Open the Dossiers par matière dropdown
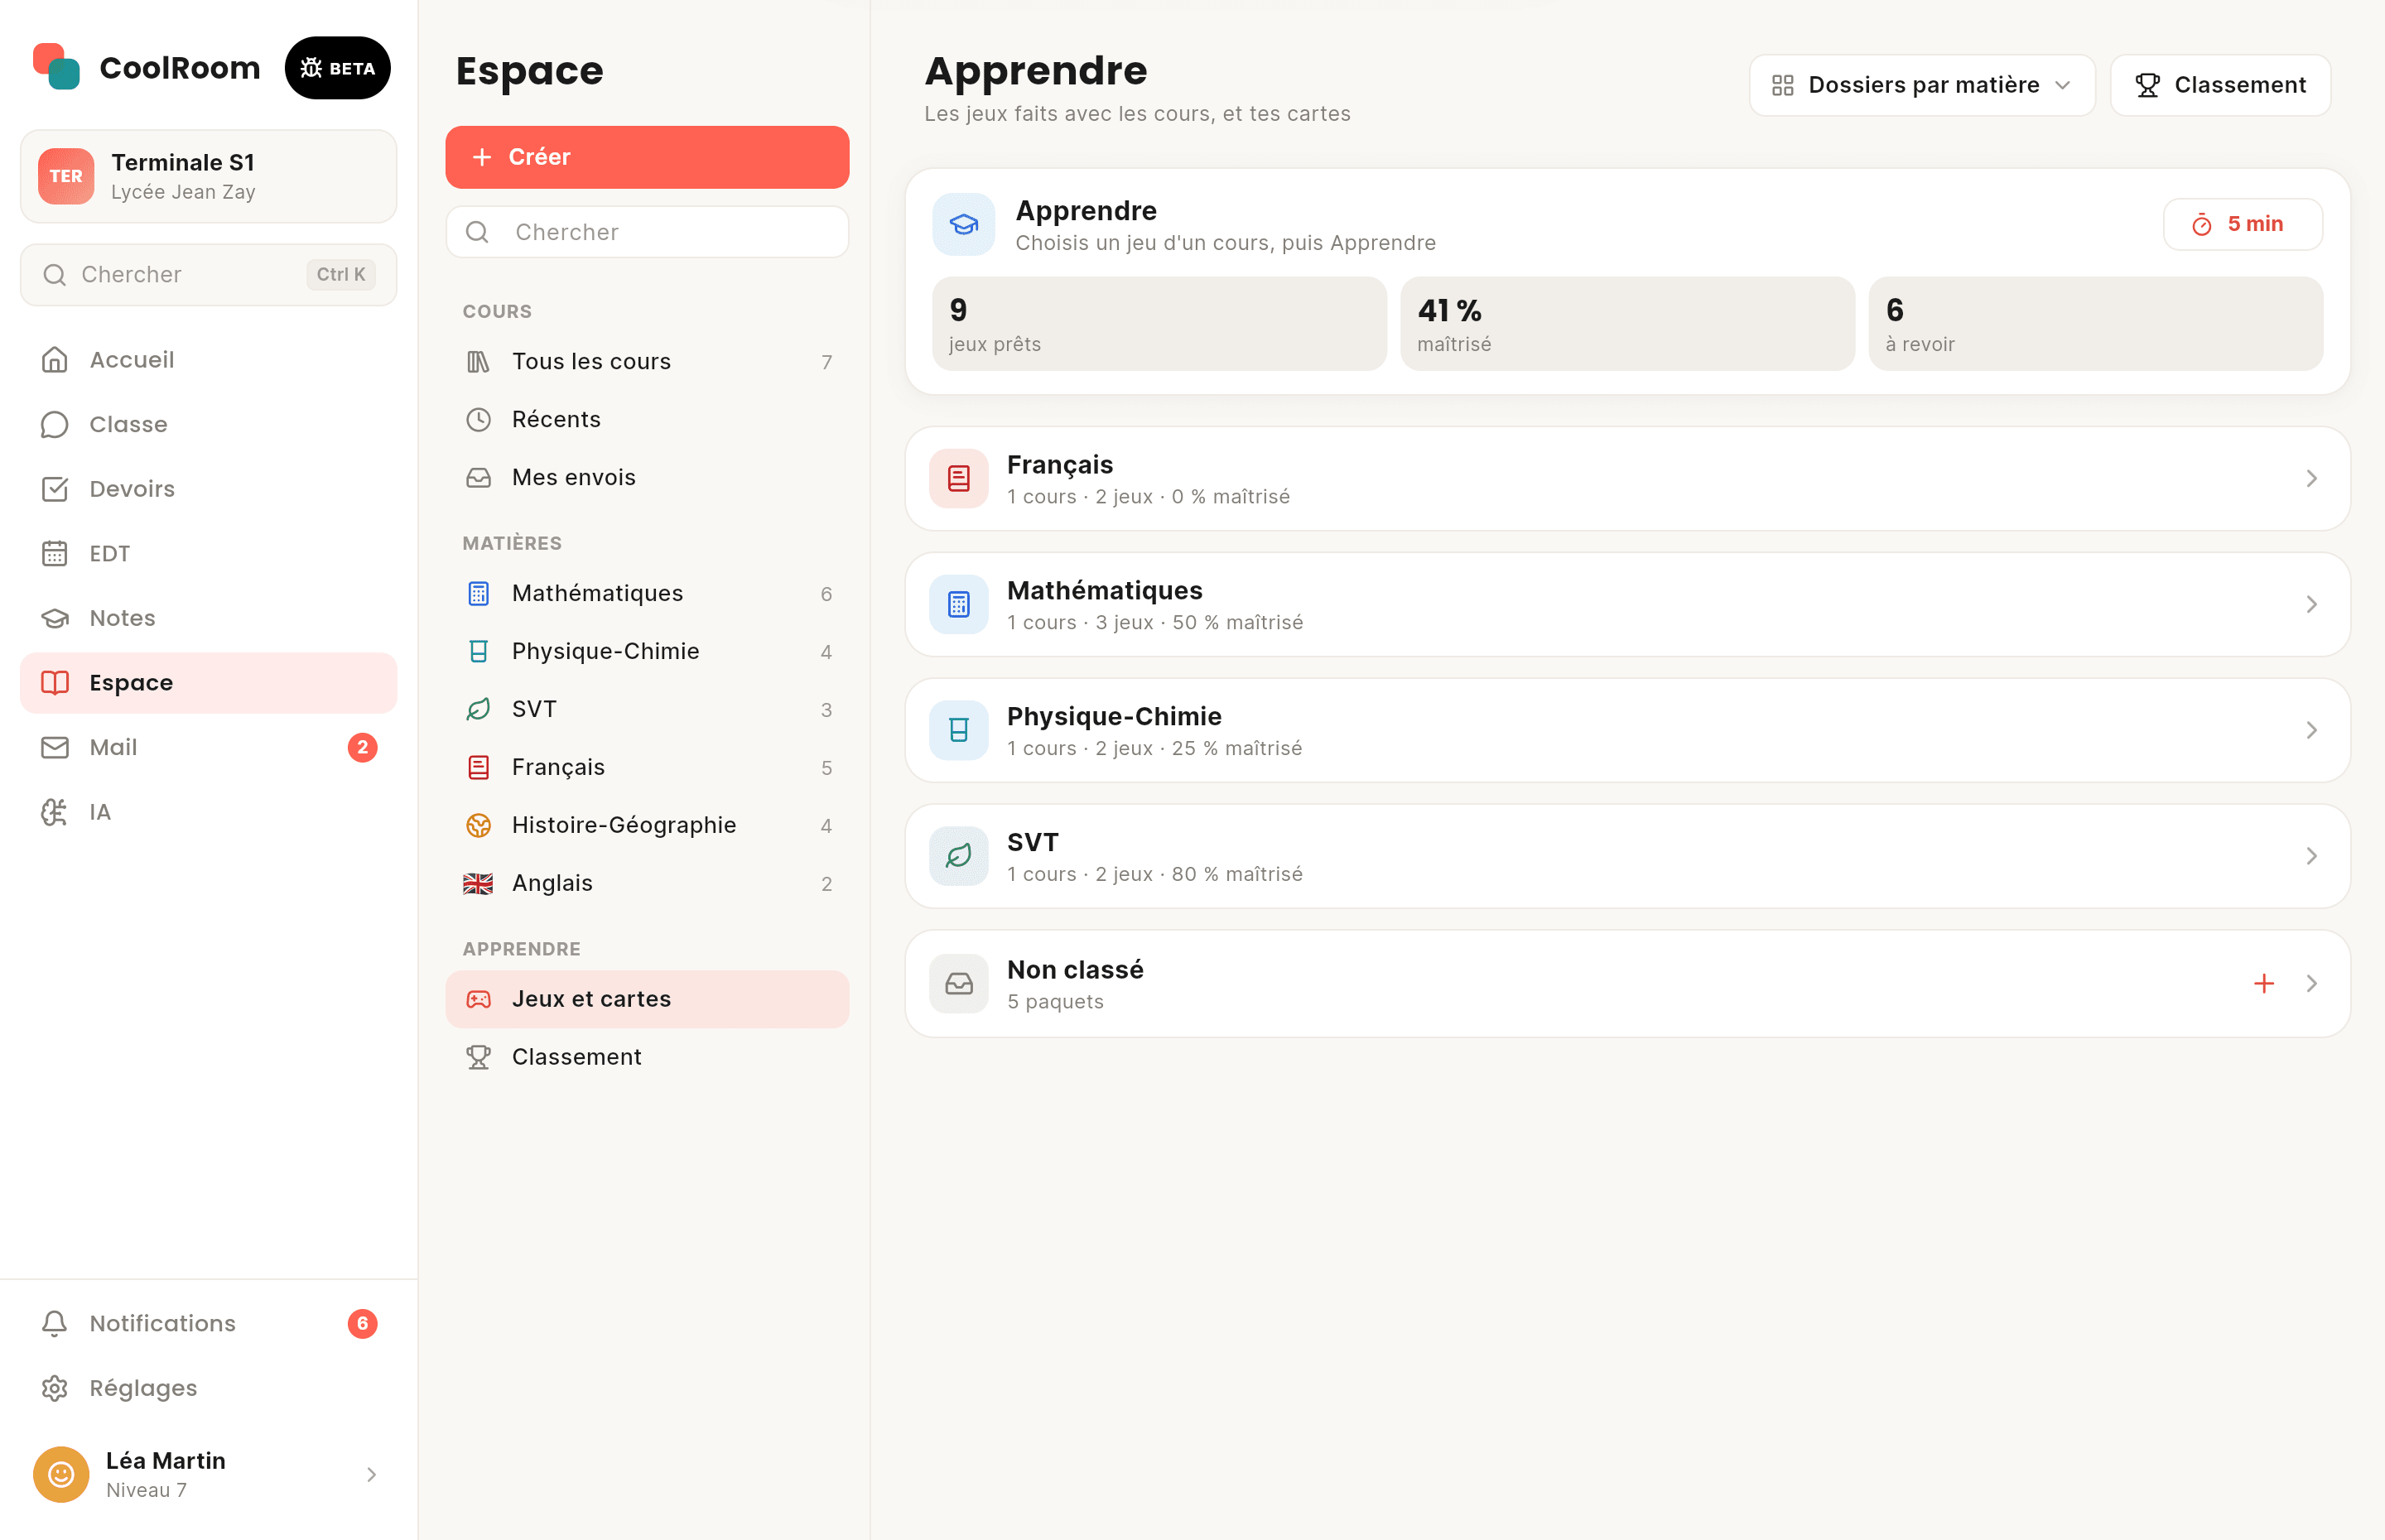 (1921, 85)
